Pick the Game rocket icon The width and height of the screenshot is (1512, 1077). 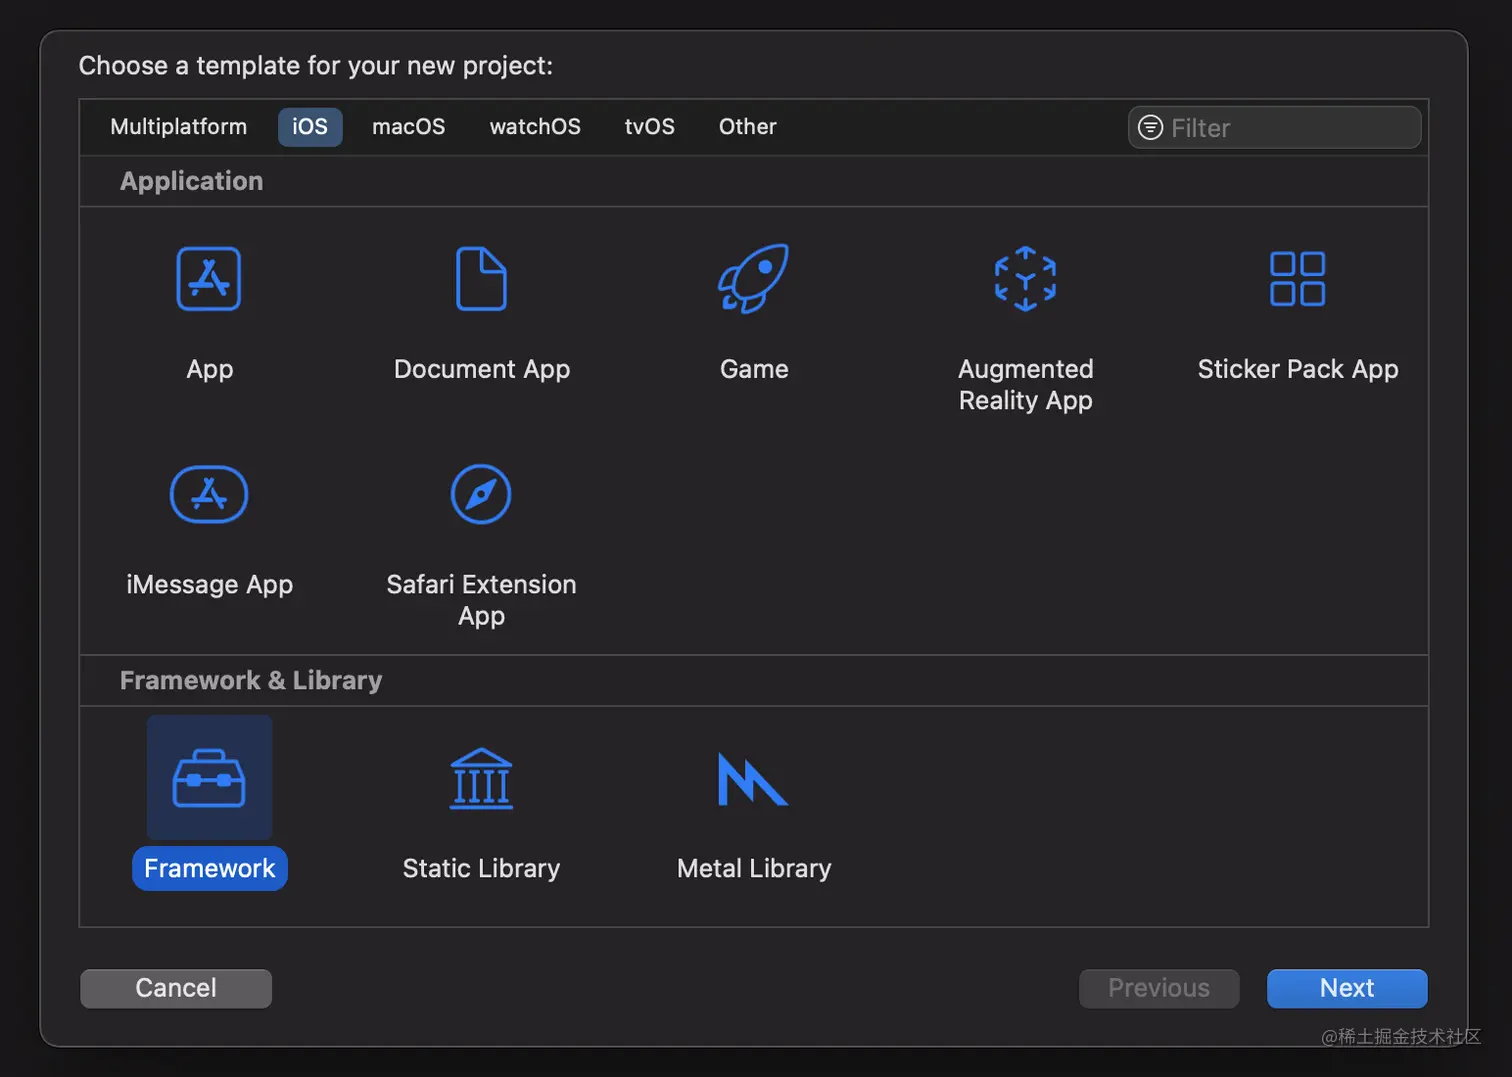coord(754,279)
